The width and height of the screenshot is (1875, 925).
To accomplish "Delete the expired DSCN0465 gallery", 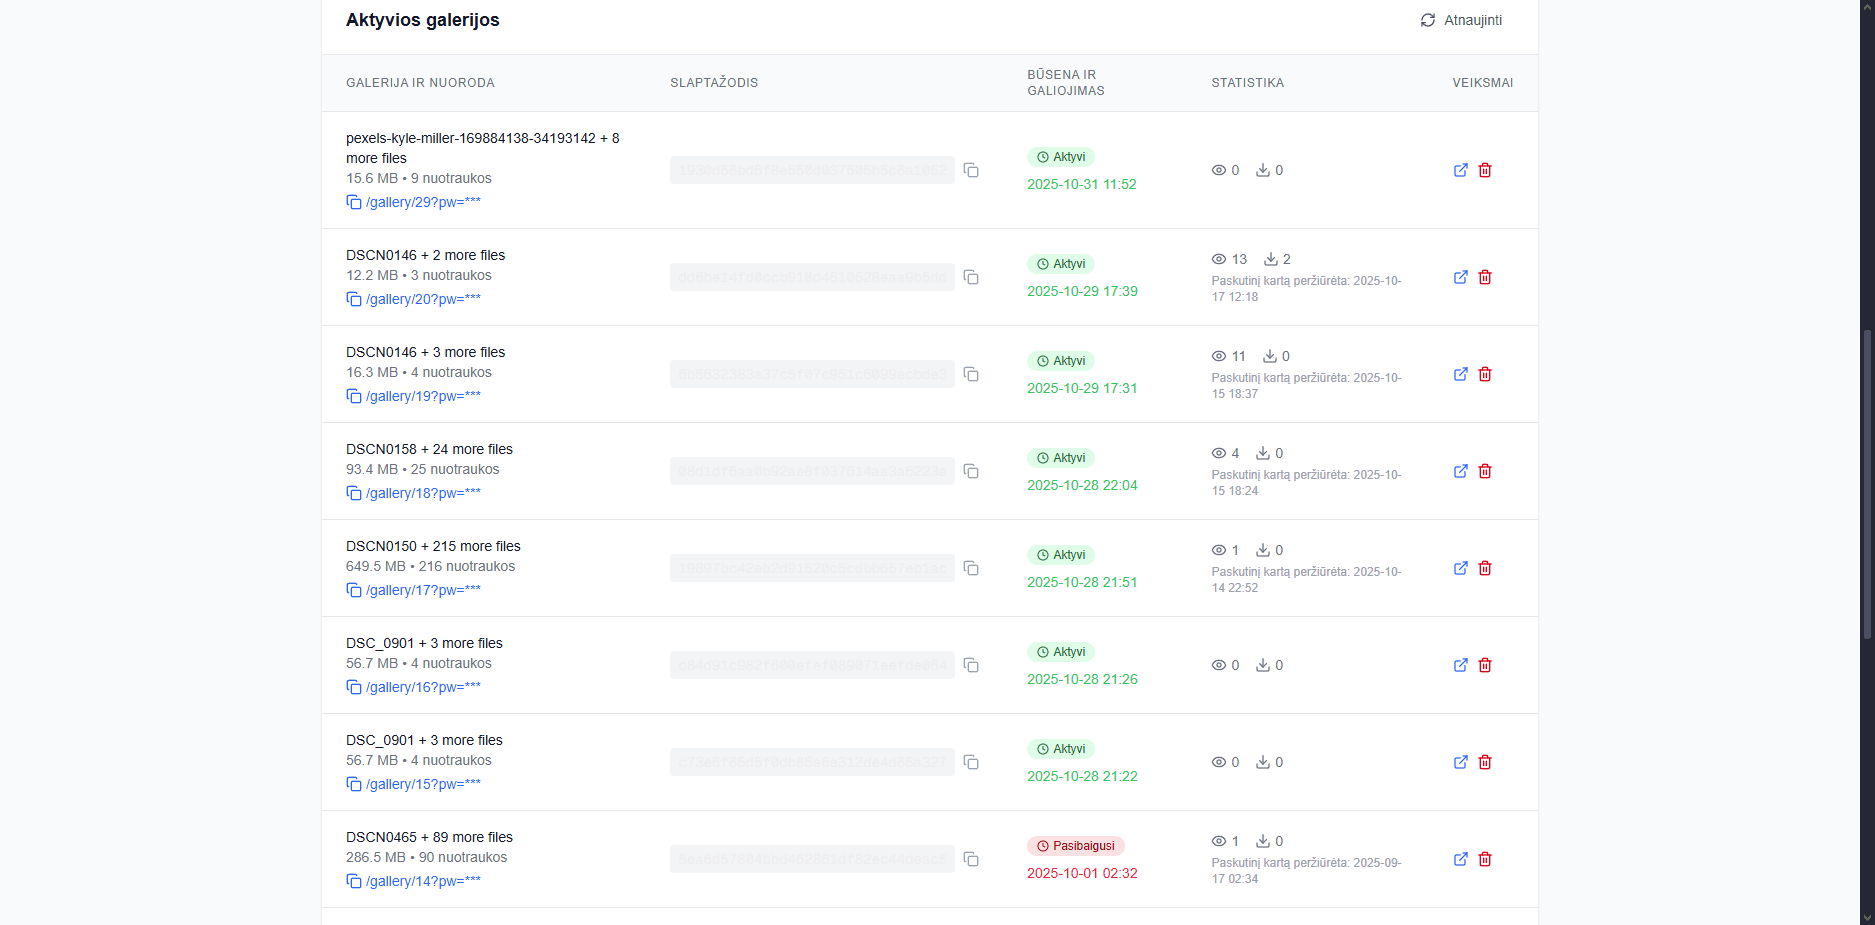I will (1485, 859).
